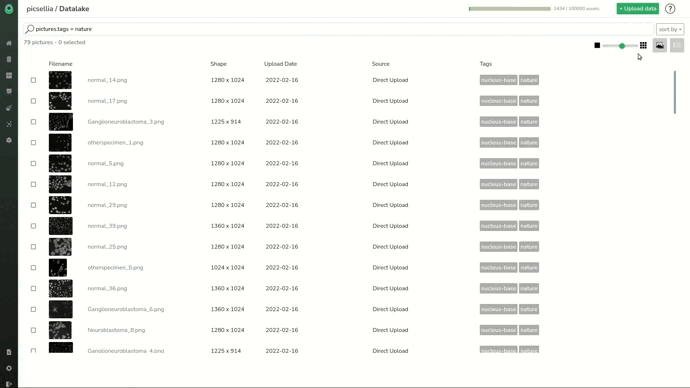Check the normal_29.png checkbox

tap(33, 205)
